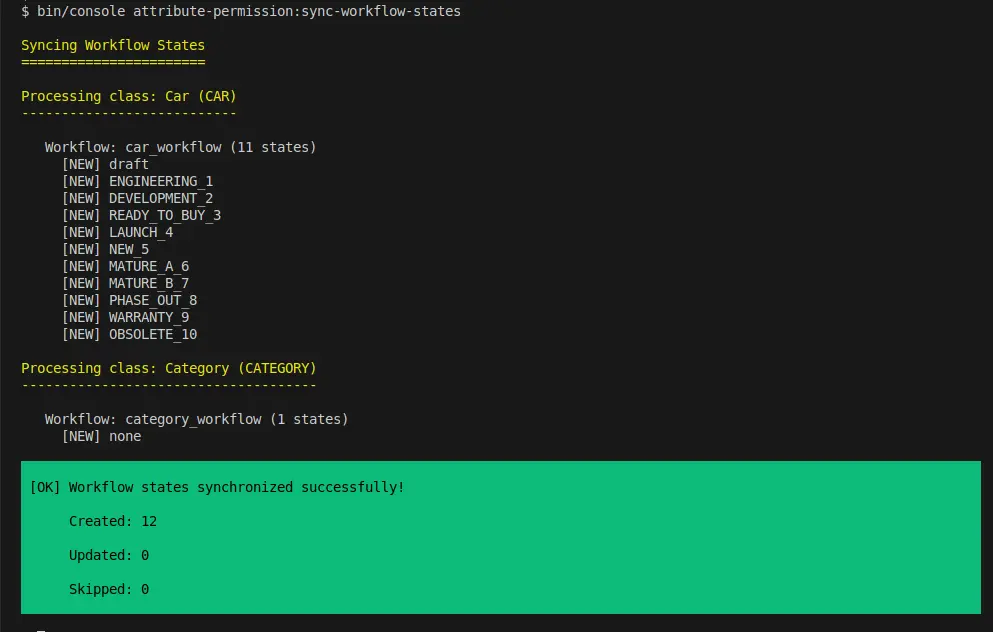Select the '[NEW] MATURE_A_6' line
The height and width of the screenshot is (632, 993).
125,267
